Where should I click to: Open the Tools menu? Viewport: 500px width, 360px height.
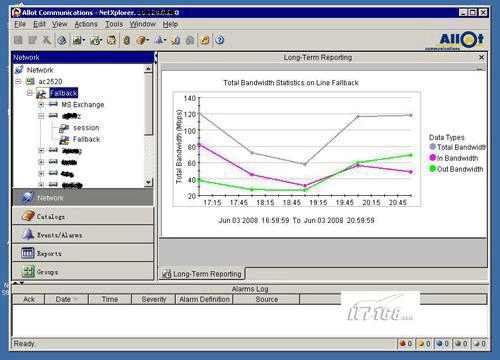pyautogui.click(x=114, y=24)
